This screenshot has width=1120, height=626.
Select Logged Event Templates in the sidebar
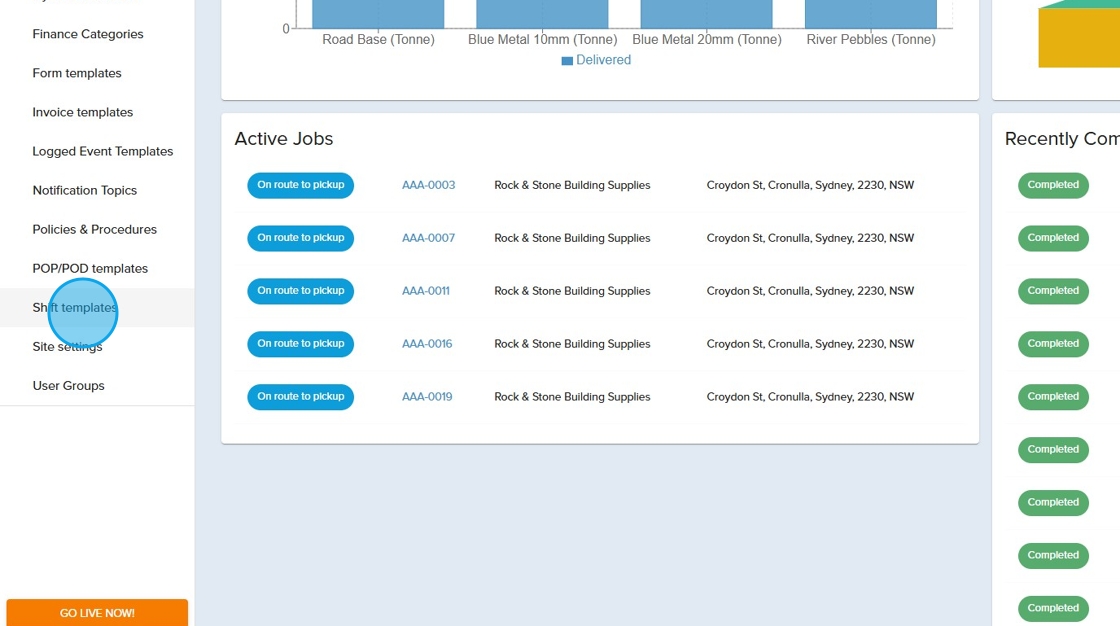coord(103,151)
